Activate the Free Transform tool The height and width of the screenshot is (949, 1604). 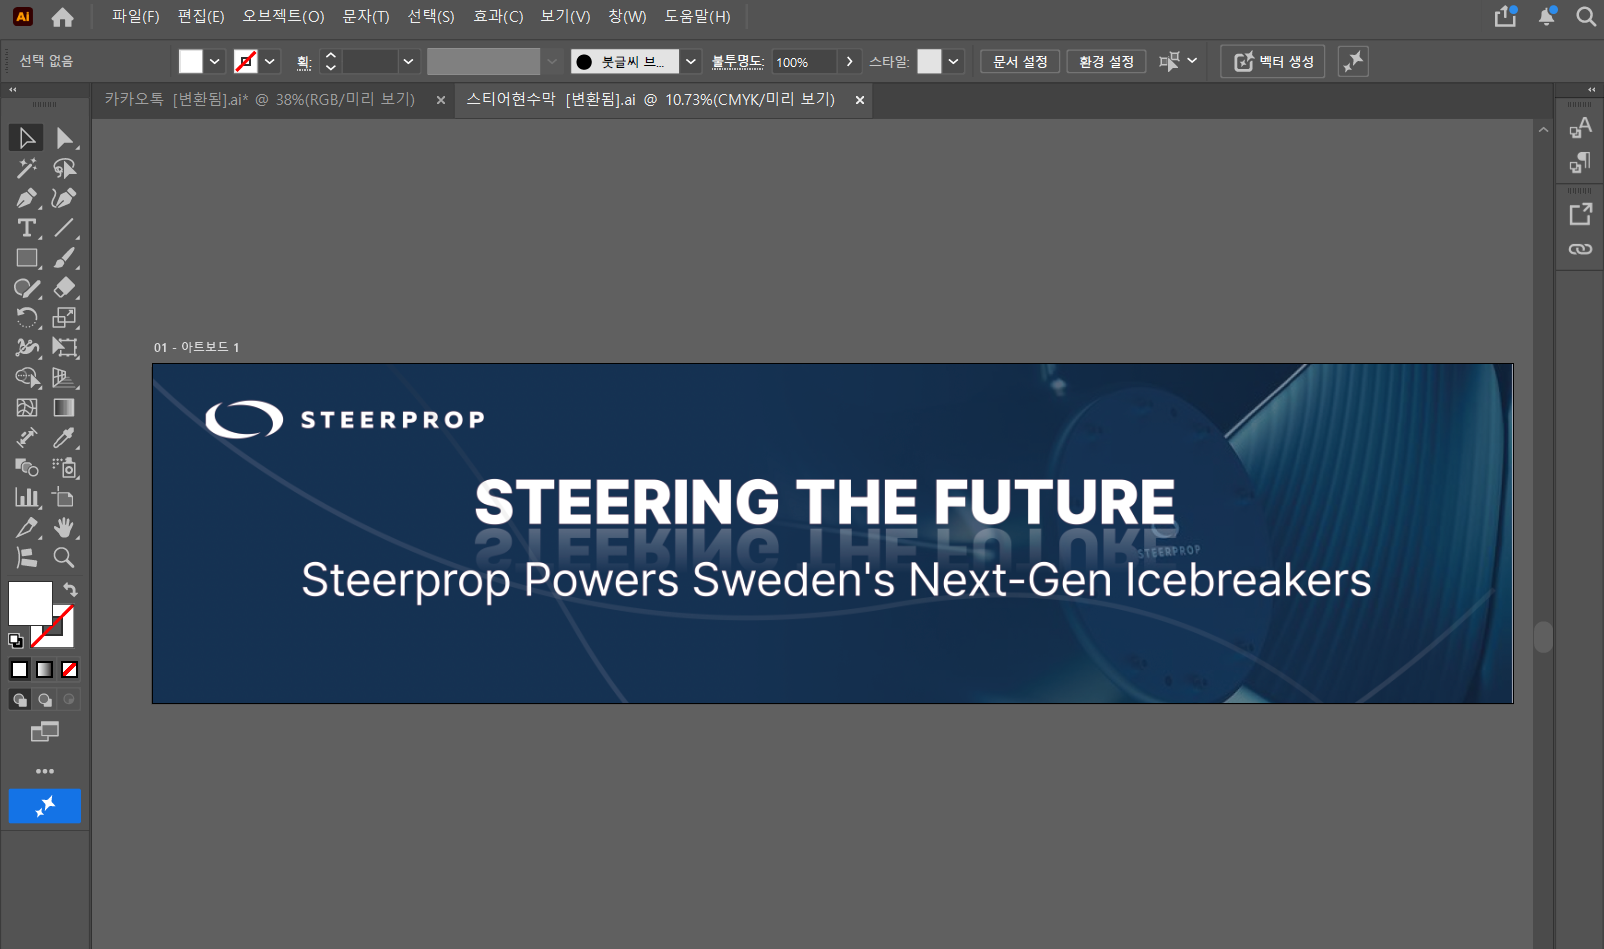click(x=64, y=348)
